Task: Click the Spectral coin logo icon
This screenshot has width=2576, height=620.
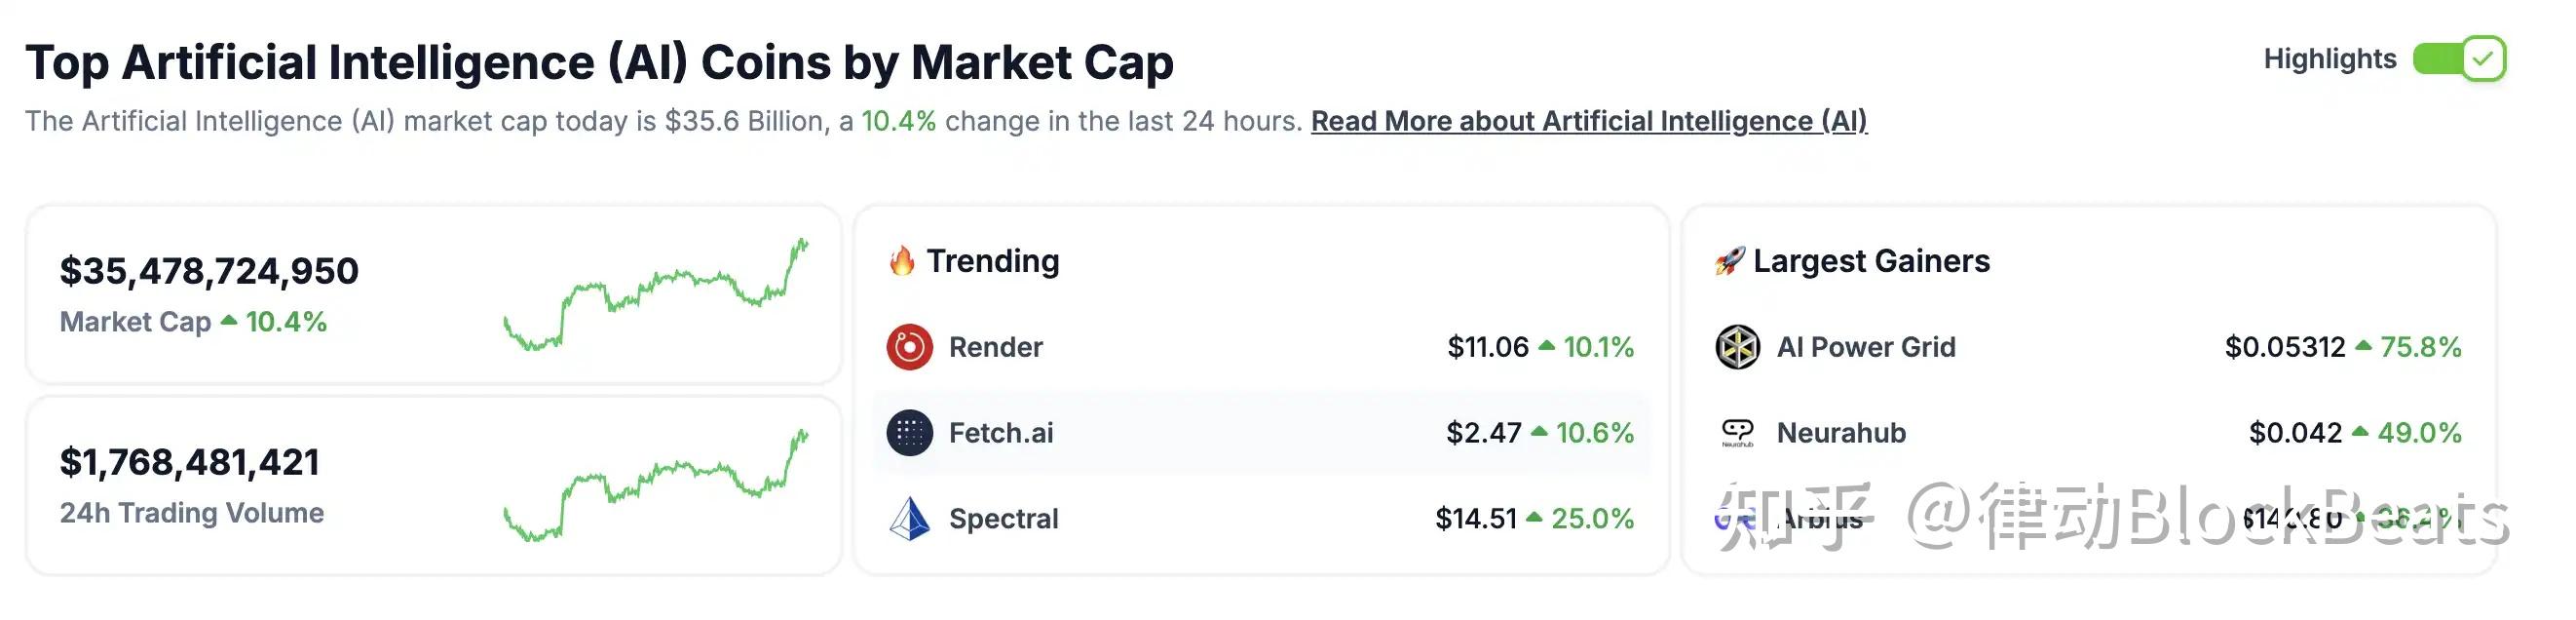Action: pos(909,519)
